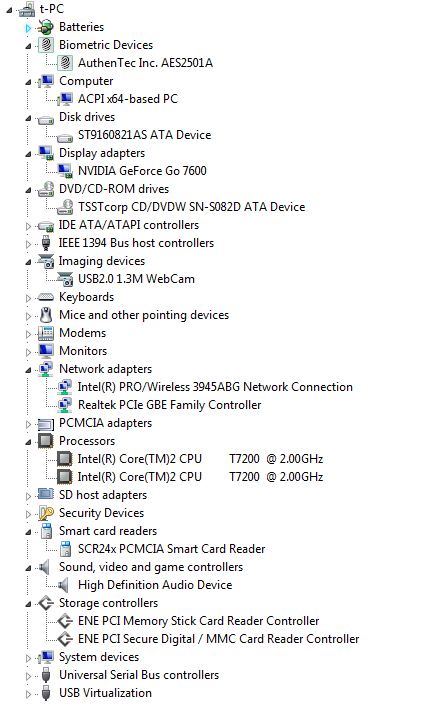
Task: Click the DVD/CD-ROM drives category icon
Action: [x=46, y=189]
